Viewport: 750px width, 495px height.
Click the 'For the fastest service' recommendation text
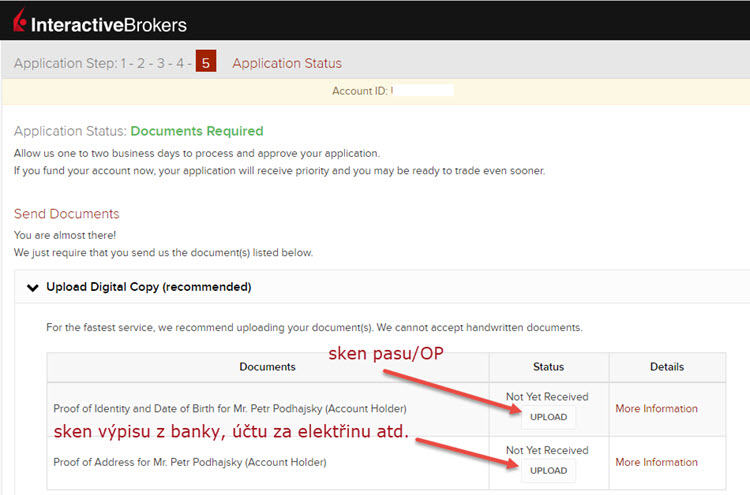point(314,328)
